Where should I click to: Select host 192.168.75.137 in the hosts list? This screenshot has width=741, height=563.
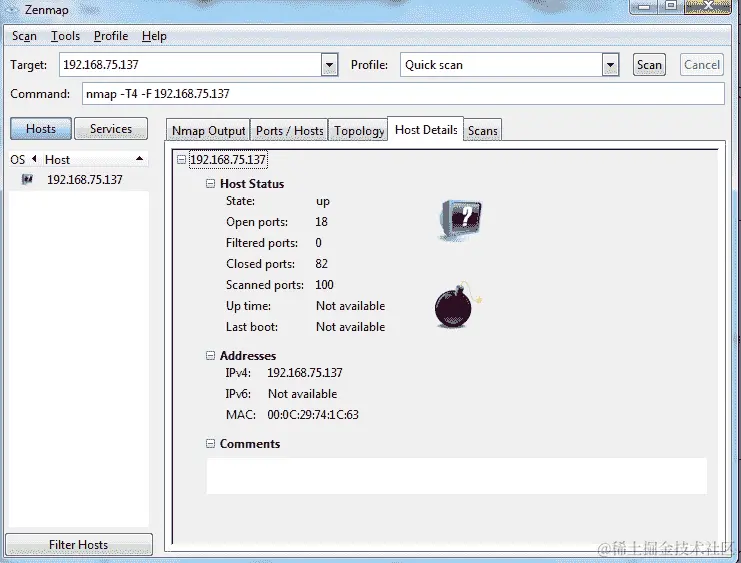78,180
